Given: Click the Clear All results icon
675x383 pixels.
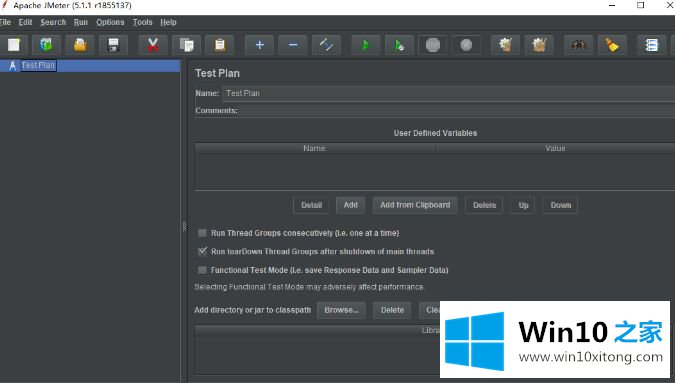Looking at the screenshot, I should click(x=539, y=45).
